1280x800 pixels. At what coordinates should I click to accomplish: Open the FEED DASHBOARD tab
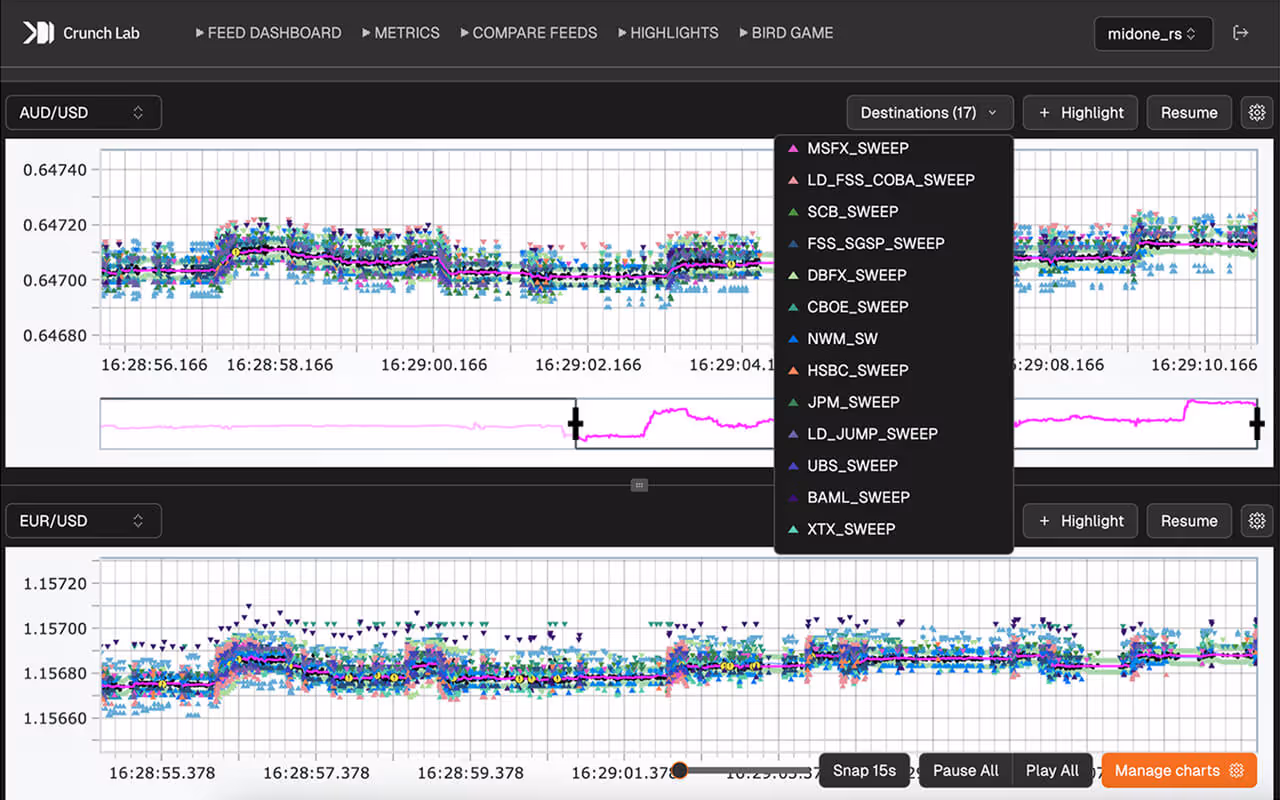click(x=267, y=33)
